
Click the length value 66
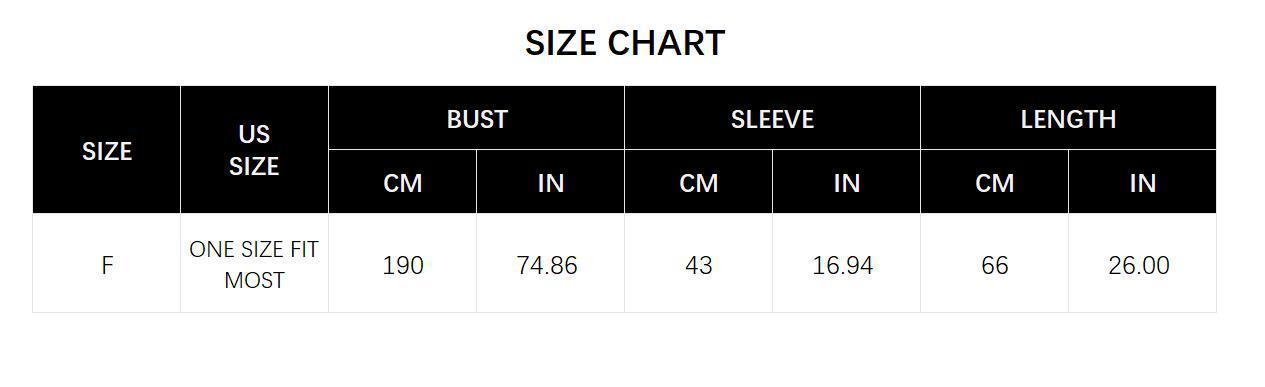pyautogui.click(x=994, y=265)
